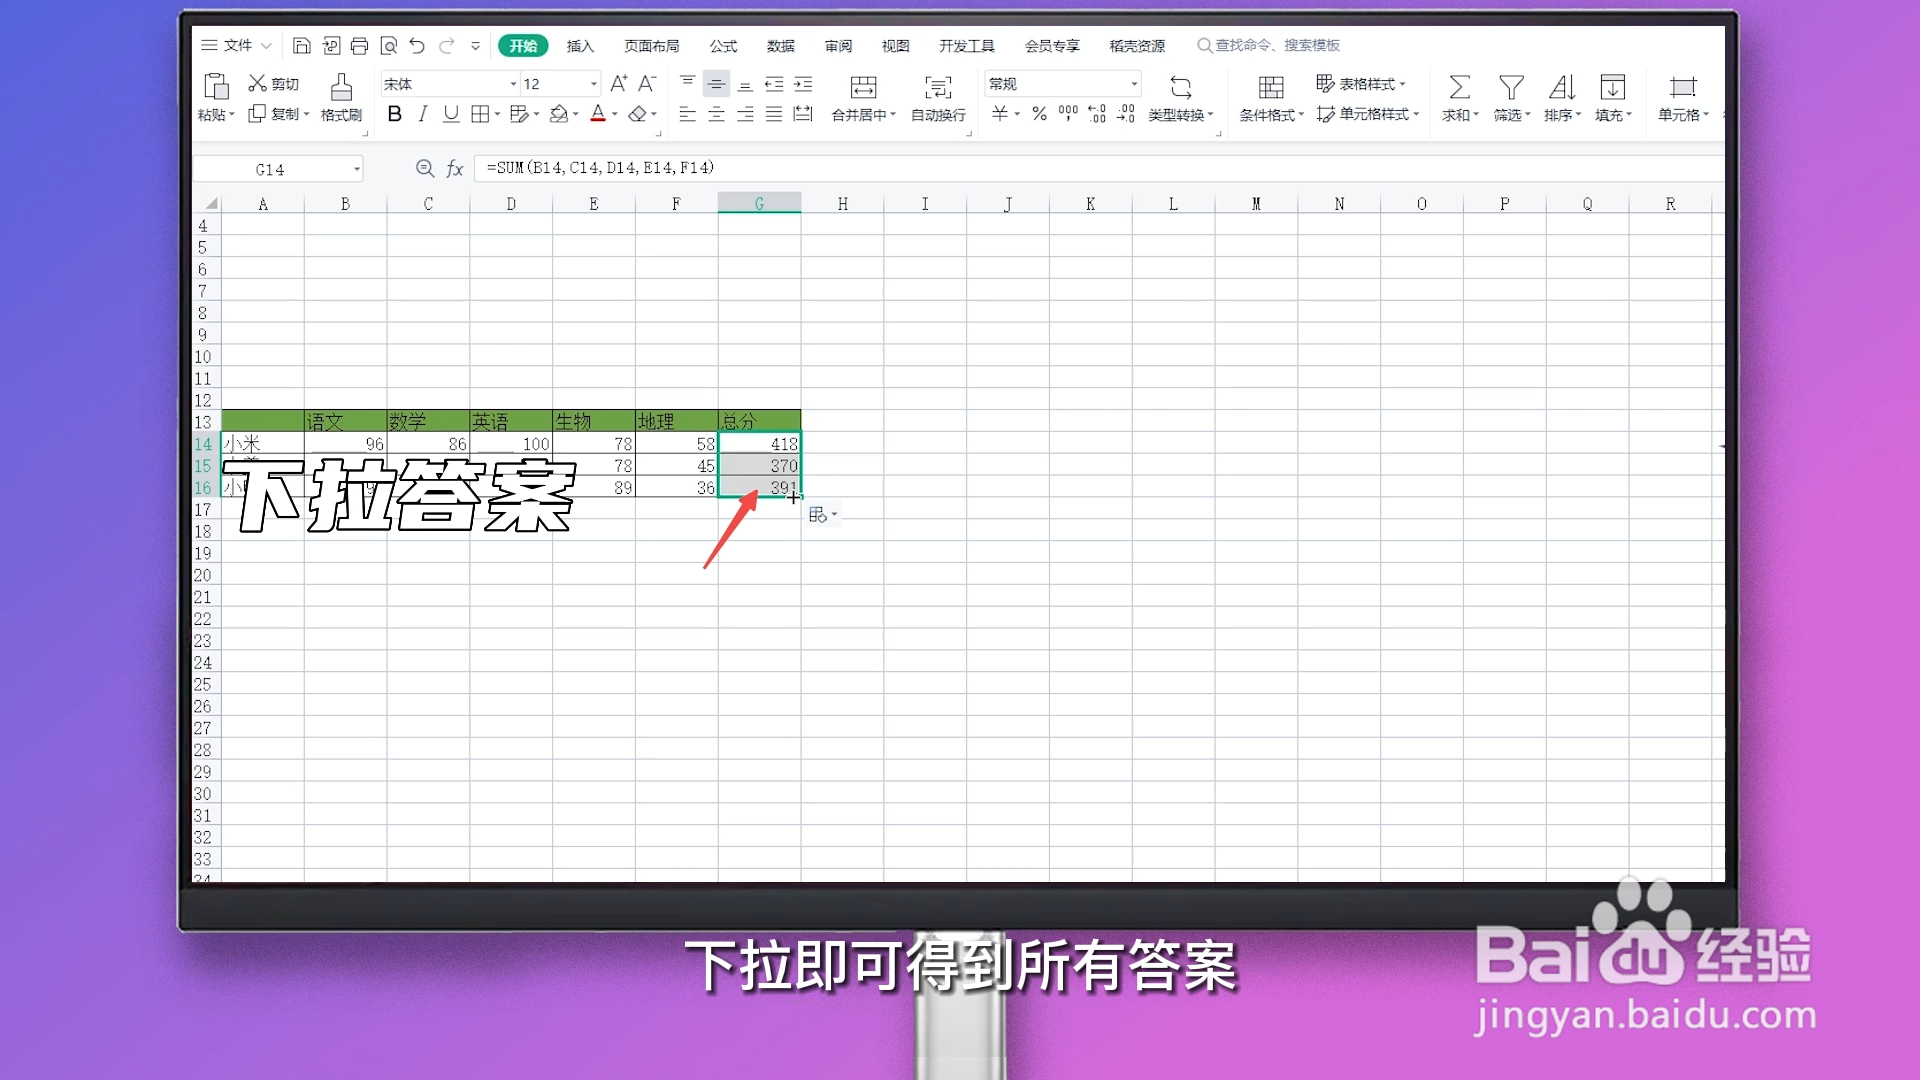This screenshot has height=1080, width=1920.
Task: Select the 开始 Home ribbon tab
Action: coord(524,45)
